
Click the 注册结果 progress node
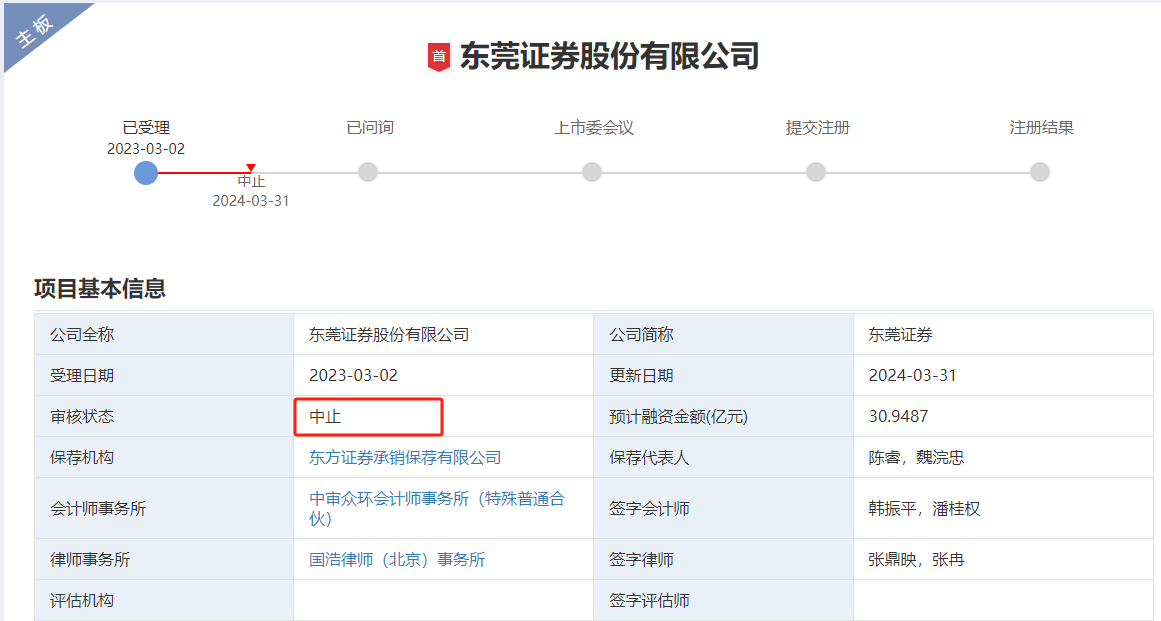pyautogui.click(x=1040, y=172)
